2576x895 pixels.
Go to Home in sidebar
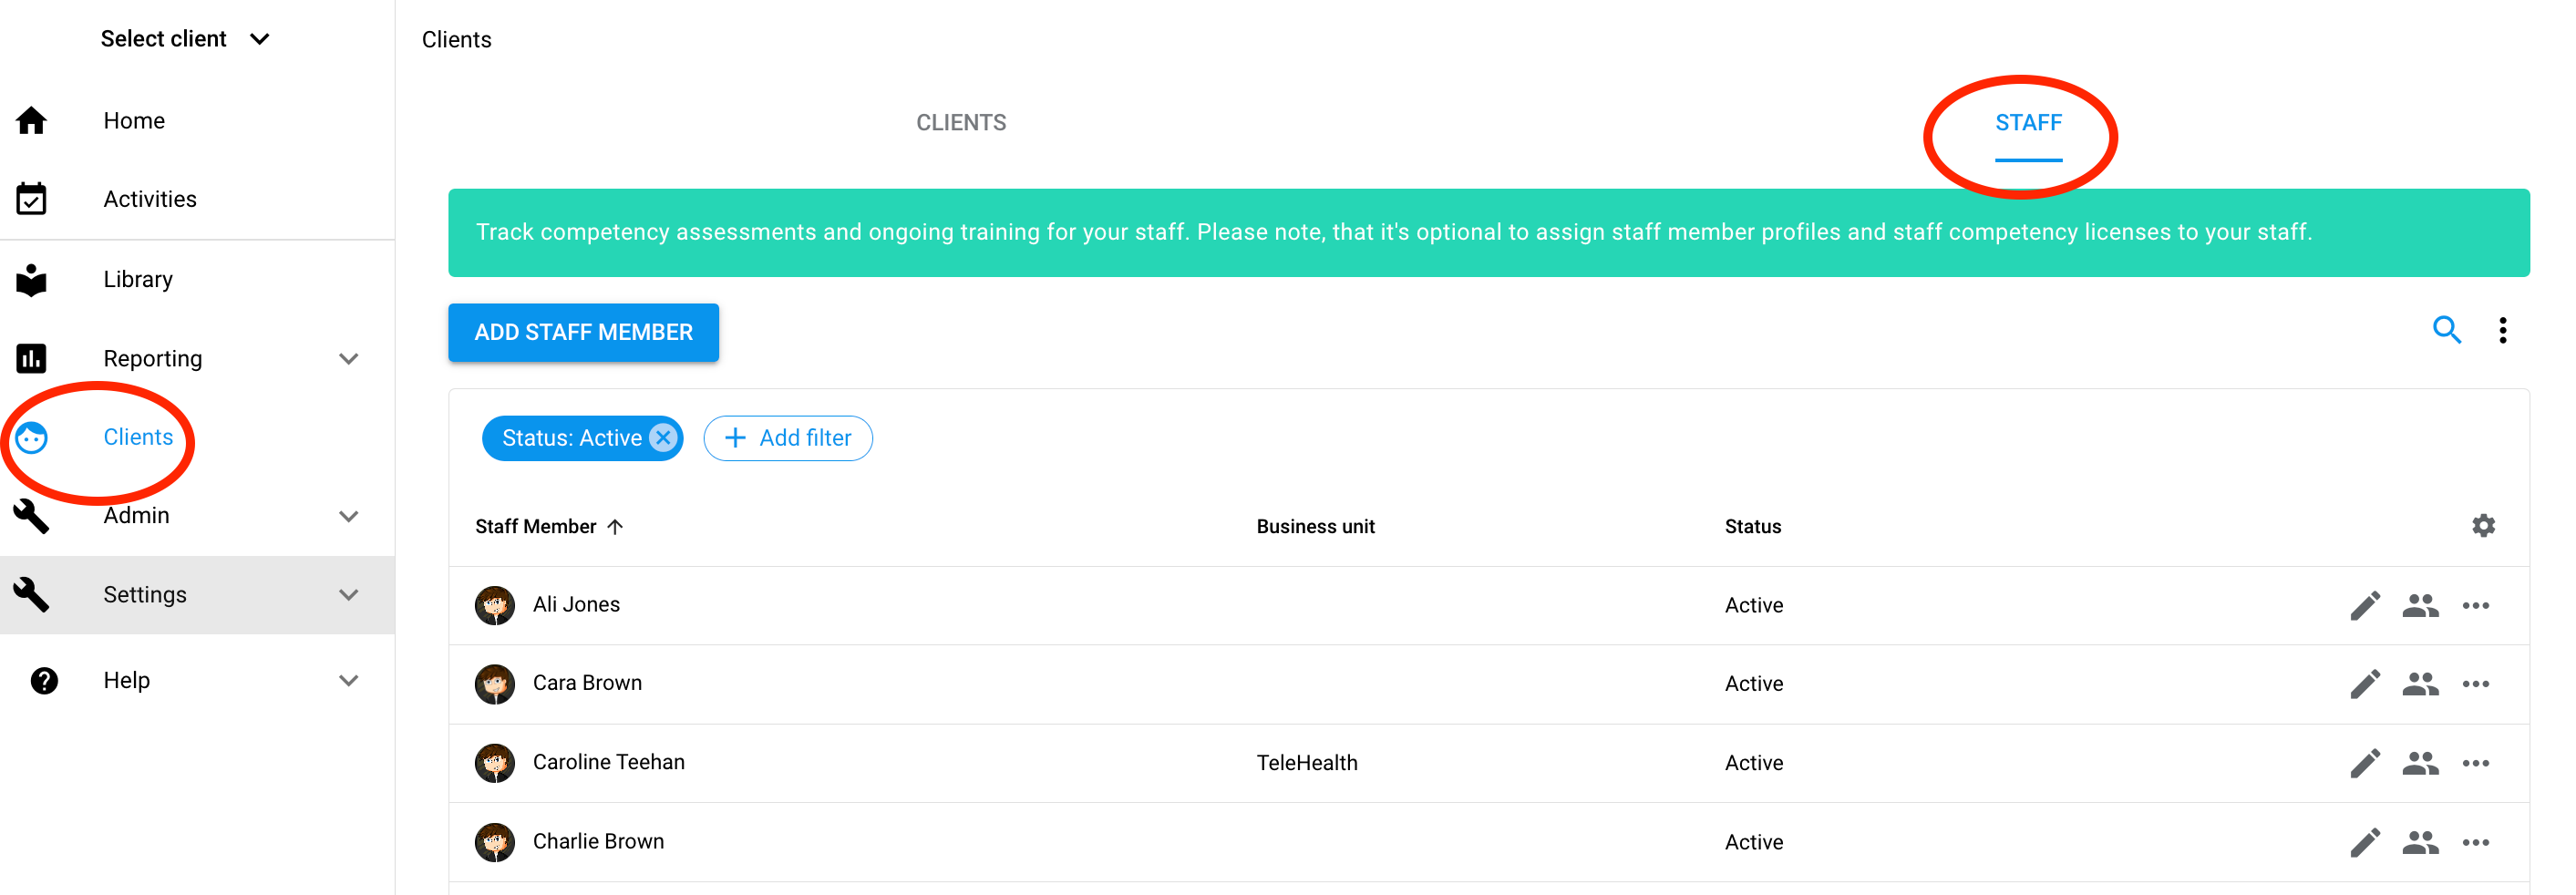(x=134, y=120)
